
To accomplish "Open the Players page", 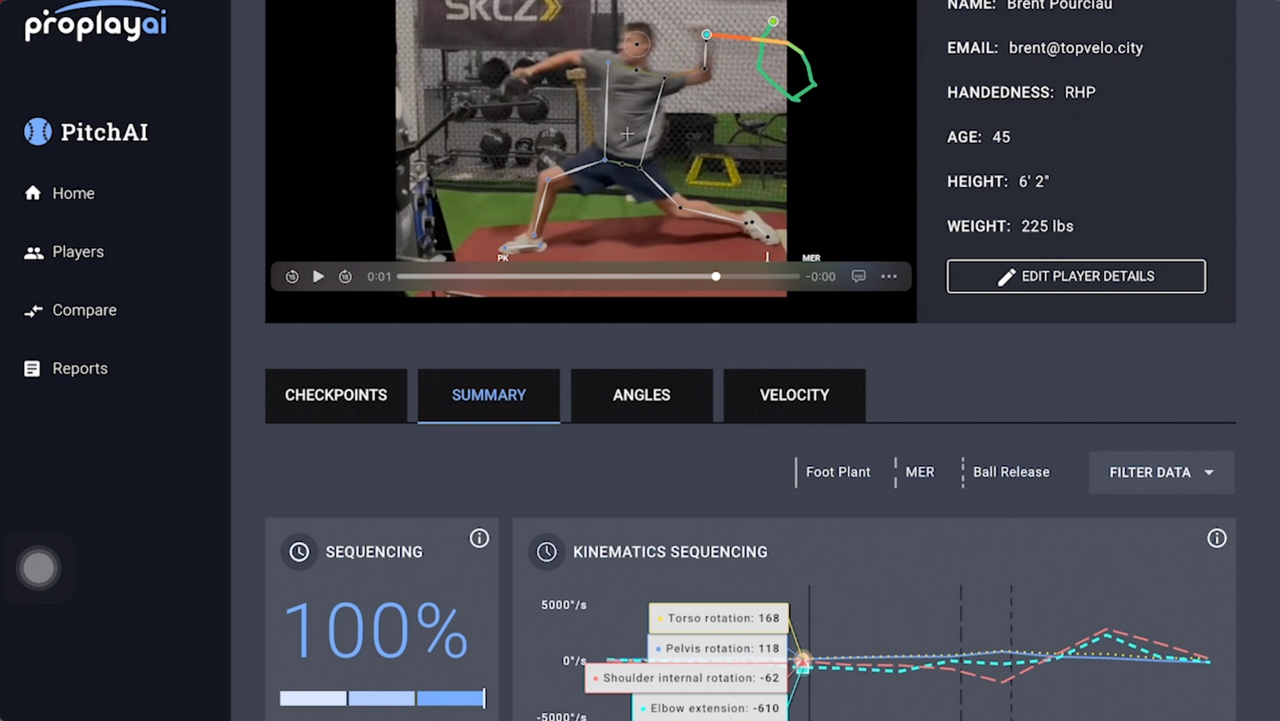I will coord(77,252).
